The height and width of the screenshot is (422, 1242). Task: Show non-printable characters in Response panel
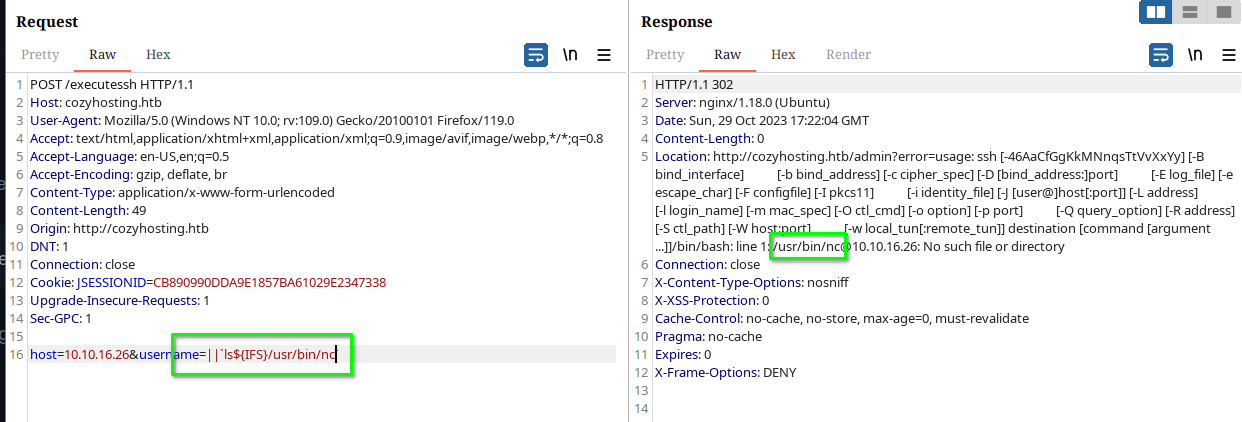click(x=1195, y=55)
